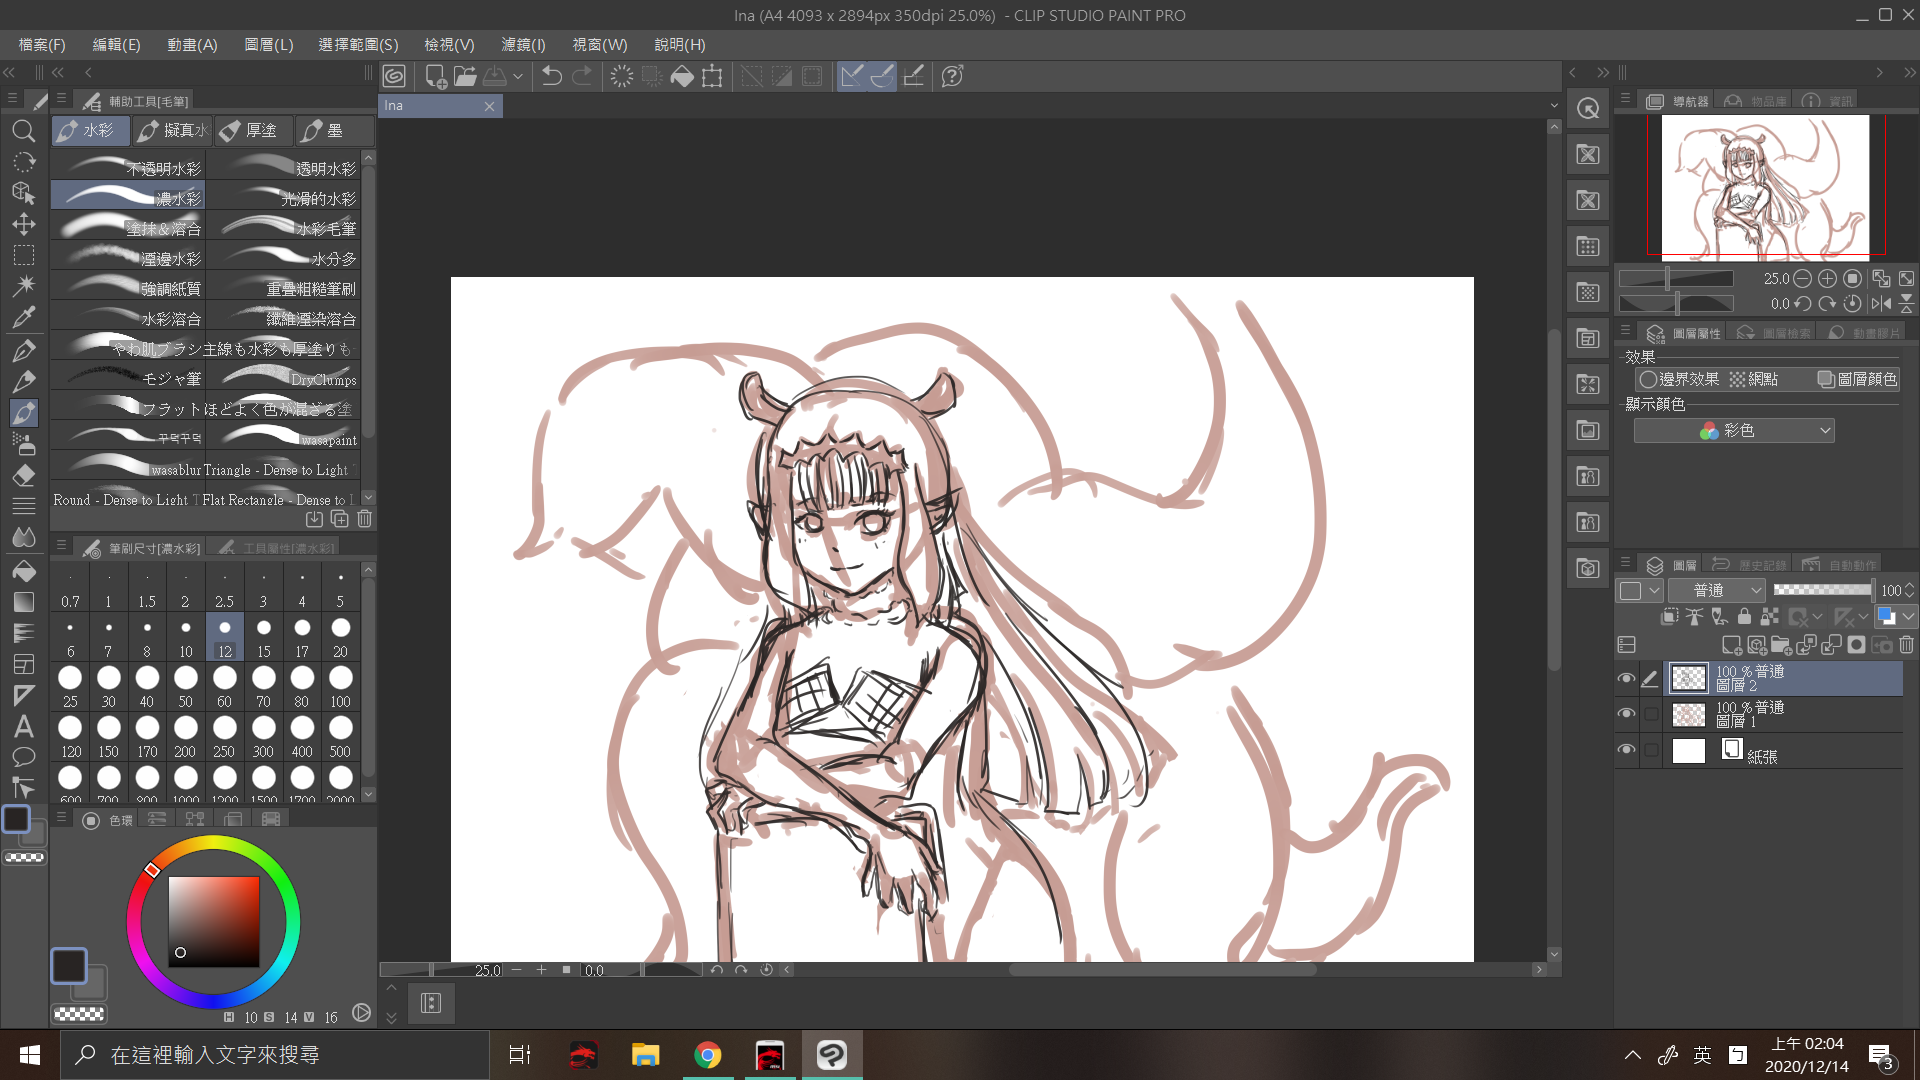1920x1080 pixels.
Task: Open Layer panel menu hamburger icon
Action: tap(1625, 563)
